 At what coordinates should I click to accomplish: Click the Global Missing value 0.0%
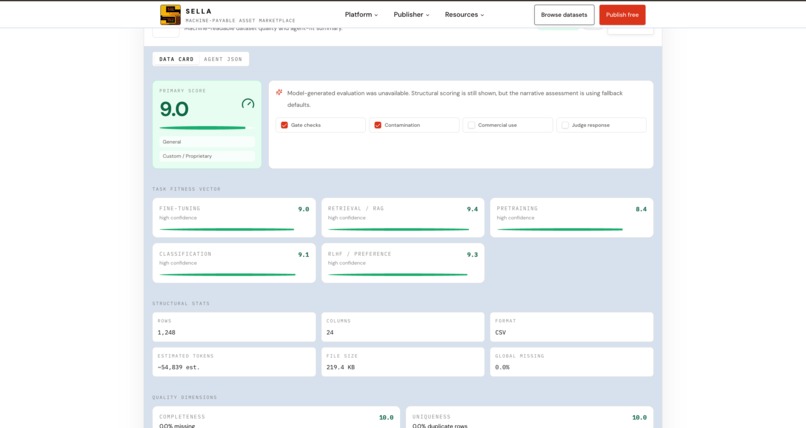pos(502,367)
